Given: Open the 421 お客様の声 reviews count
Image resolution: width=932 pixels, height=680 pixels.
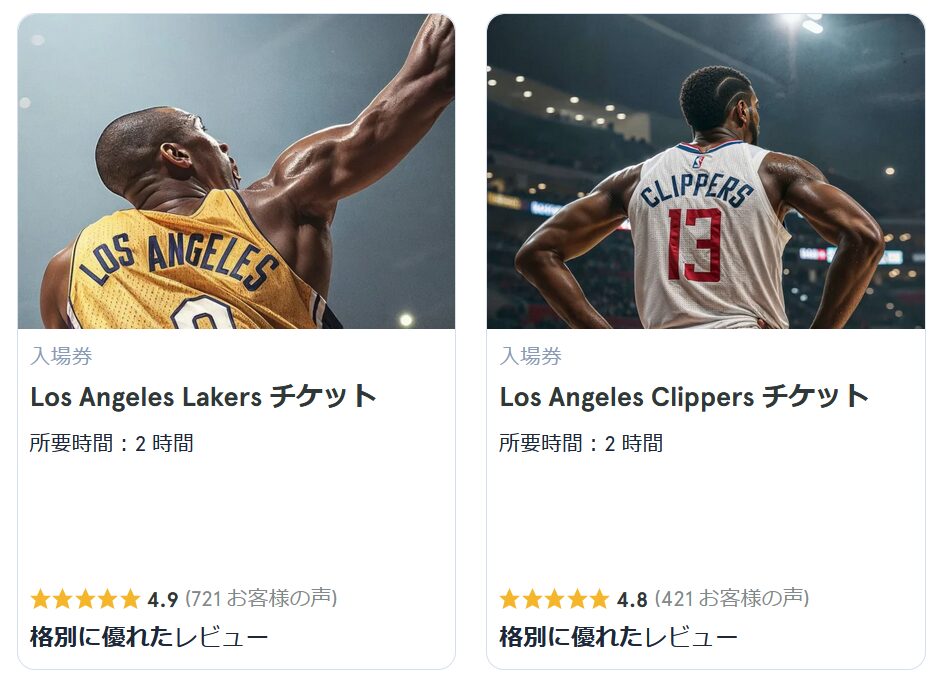Looking at the screenshot, I should coord(732,598).
